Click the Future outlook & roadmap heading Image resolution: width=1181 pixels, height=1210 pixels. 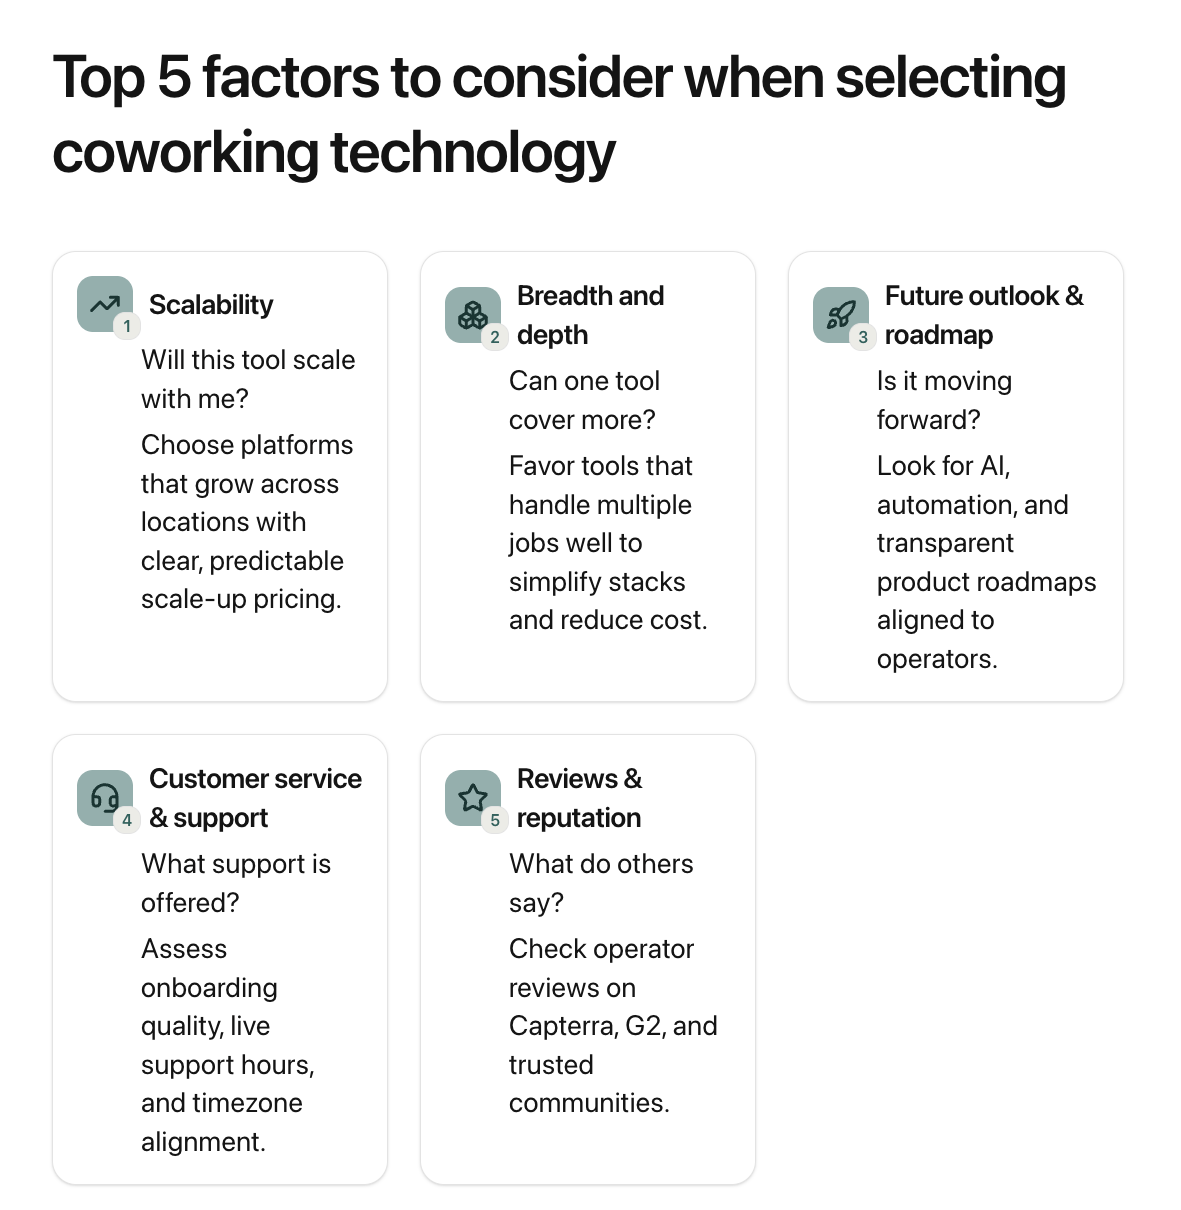[x=983, y=315]
